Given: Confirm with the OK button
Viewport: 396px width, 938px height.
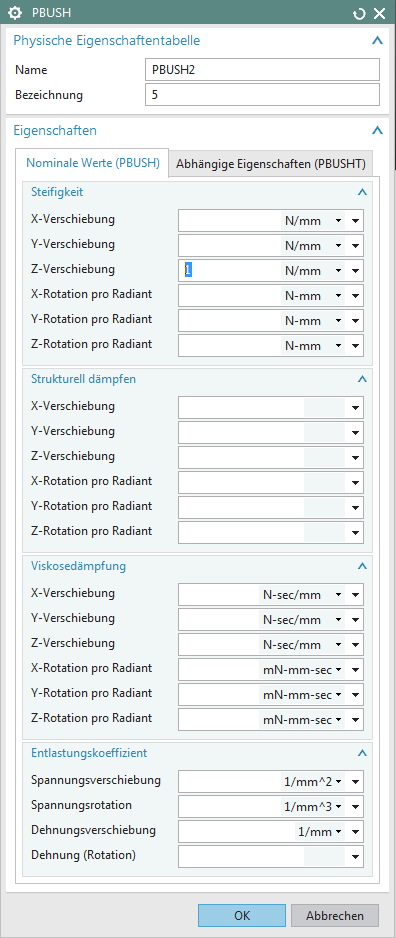Looking at the screenshot, I should (242, 915).
